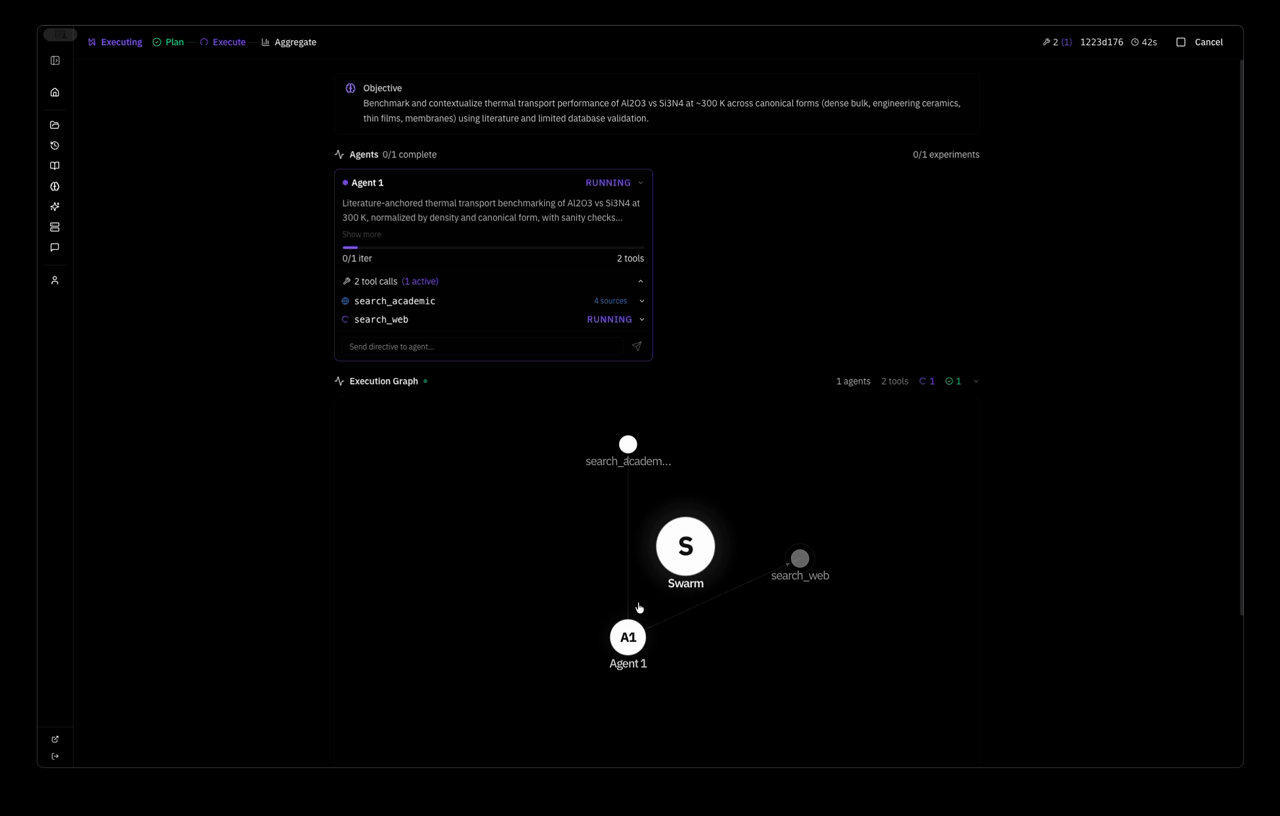Expand the running search_web tool call

click(642, 320)
